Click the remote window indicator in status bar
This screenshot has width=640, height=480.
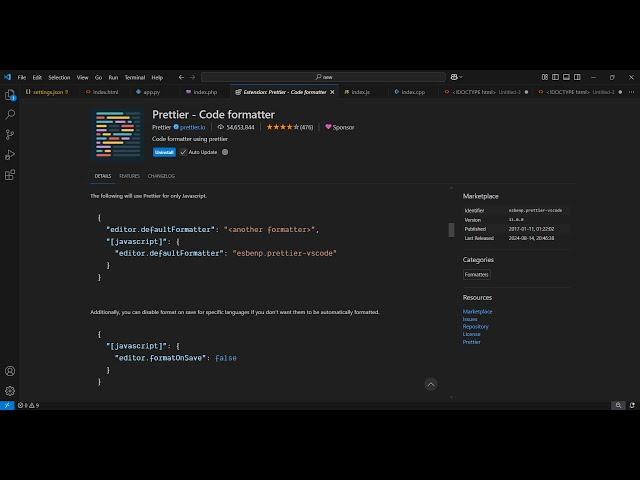[x=7, y=405]
